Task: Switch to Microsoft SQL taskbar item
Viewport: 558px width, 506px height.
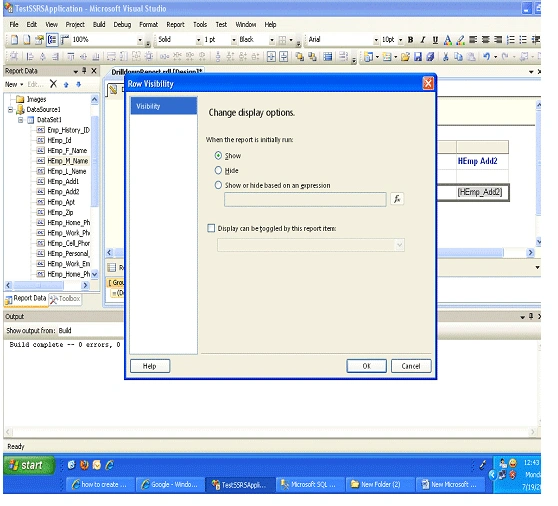Action: pyautogui.click(x=309, y=485)
